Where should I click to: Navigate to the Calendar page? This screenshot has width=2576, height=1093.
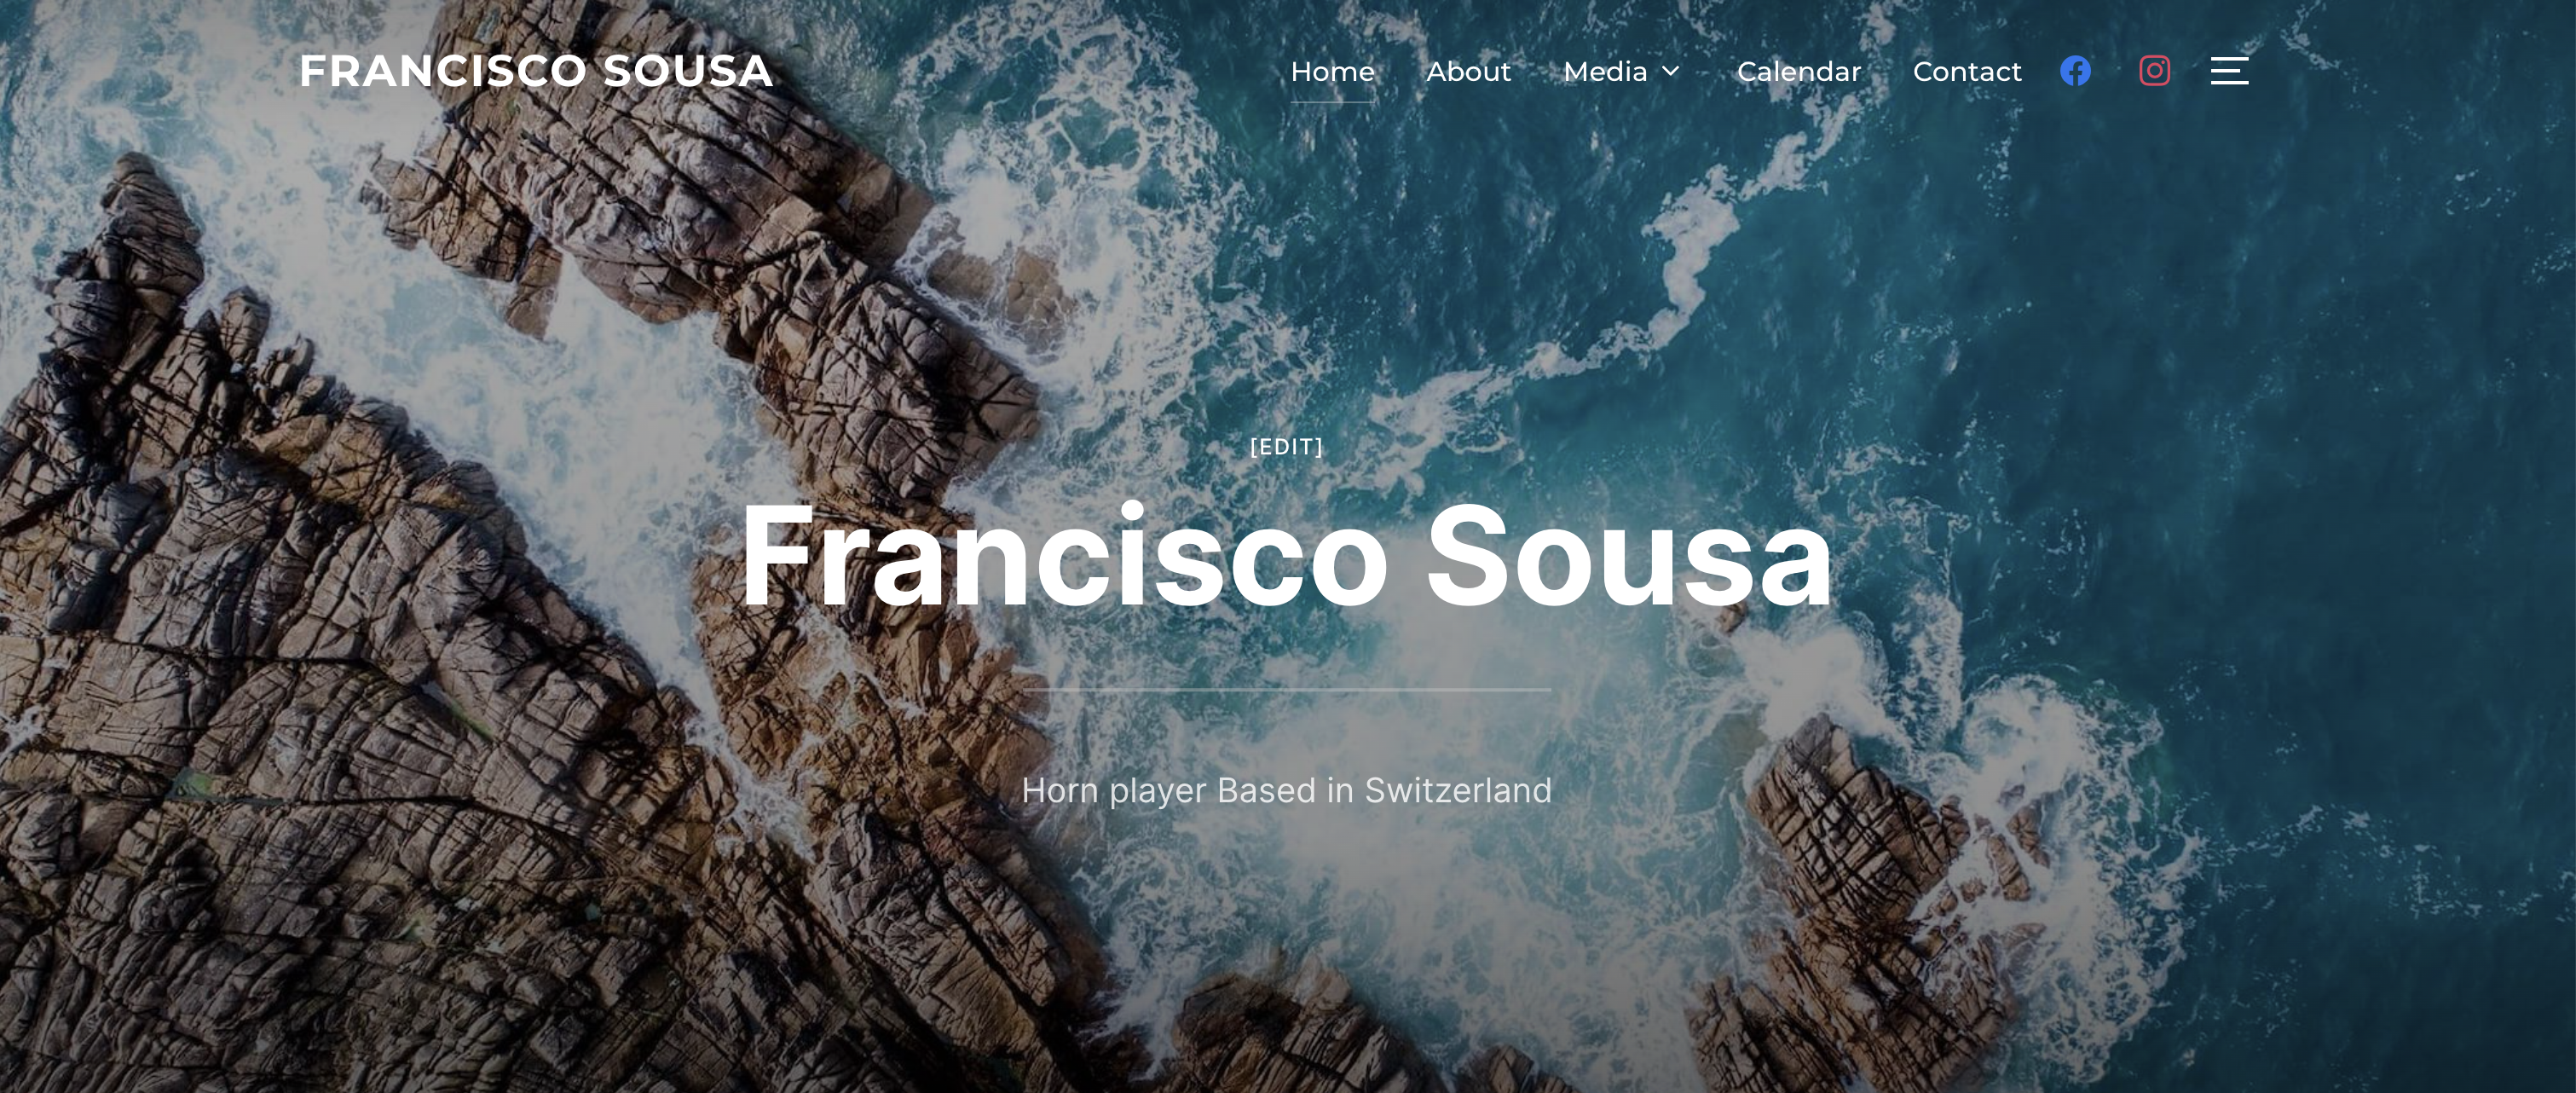[x=1798, y=72]
